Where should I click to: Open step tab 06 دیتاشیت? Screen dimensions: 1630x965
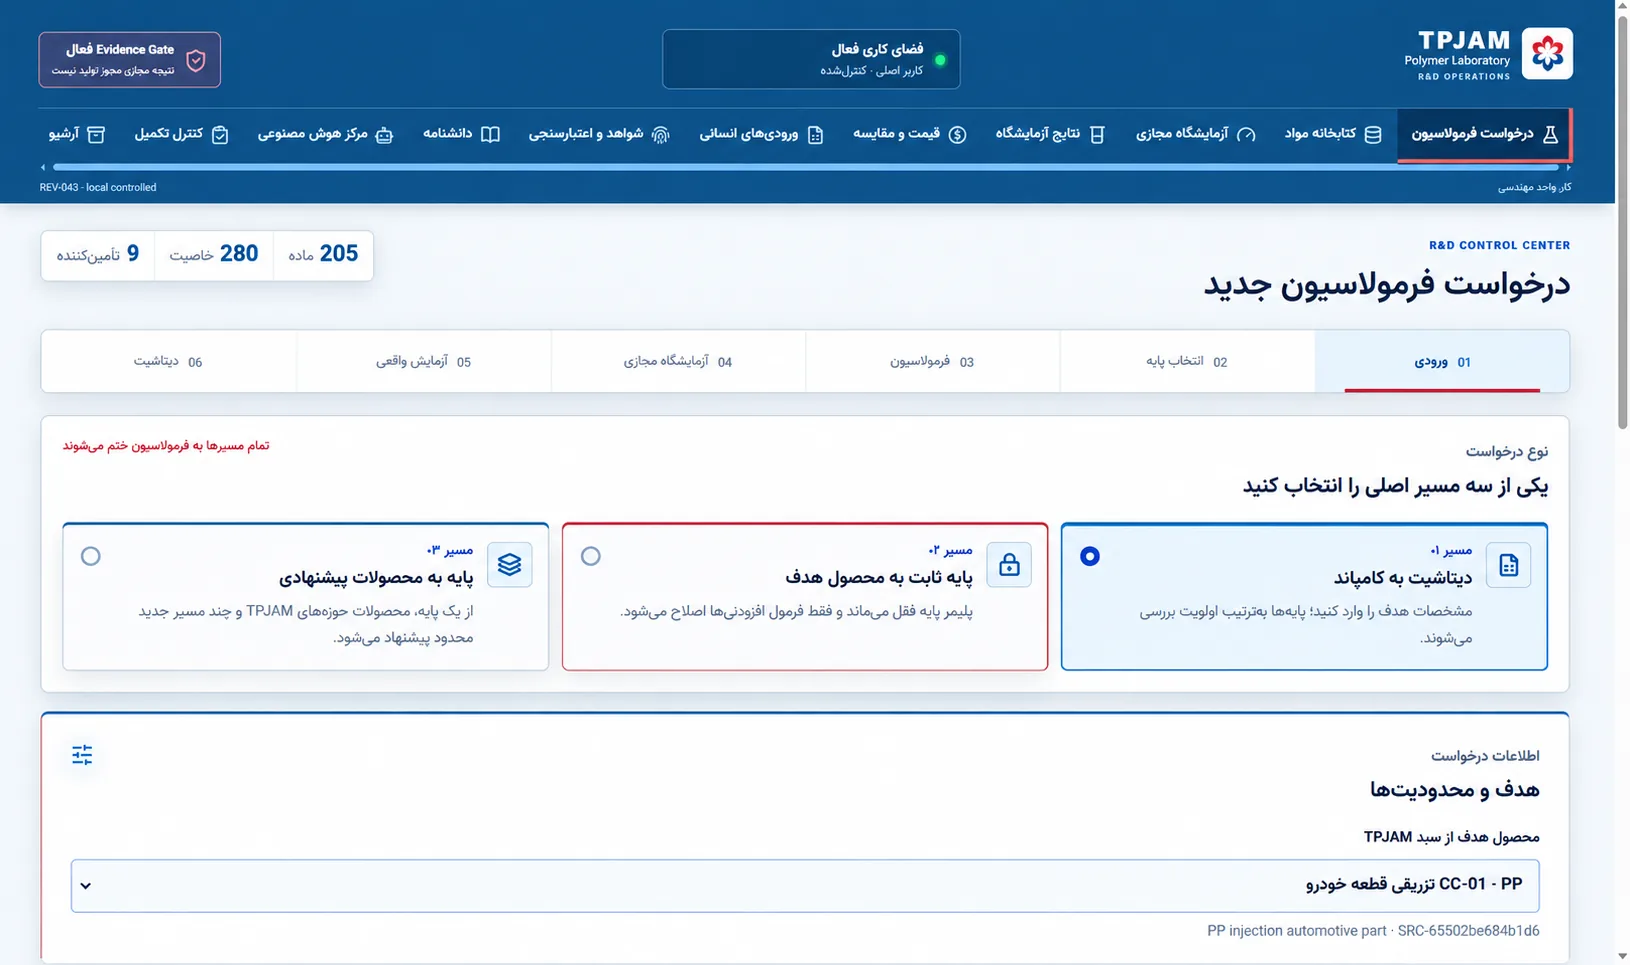[168, 362]
